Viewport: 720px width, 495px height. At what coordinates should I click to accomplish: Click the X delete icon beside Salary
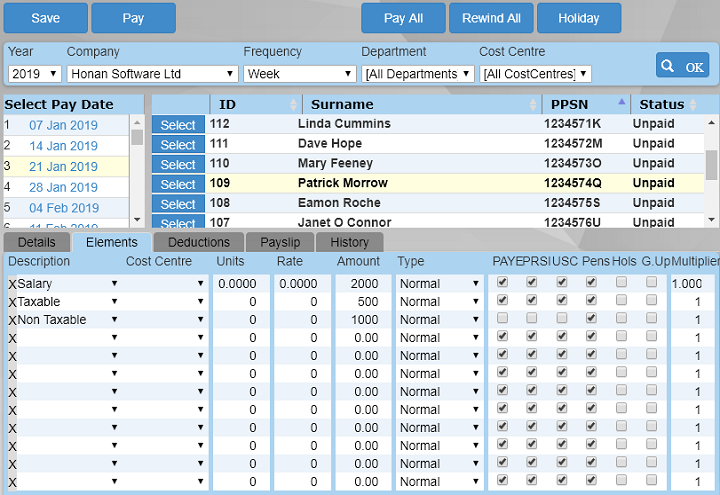pyautogui.click(x=12, y=284)
